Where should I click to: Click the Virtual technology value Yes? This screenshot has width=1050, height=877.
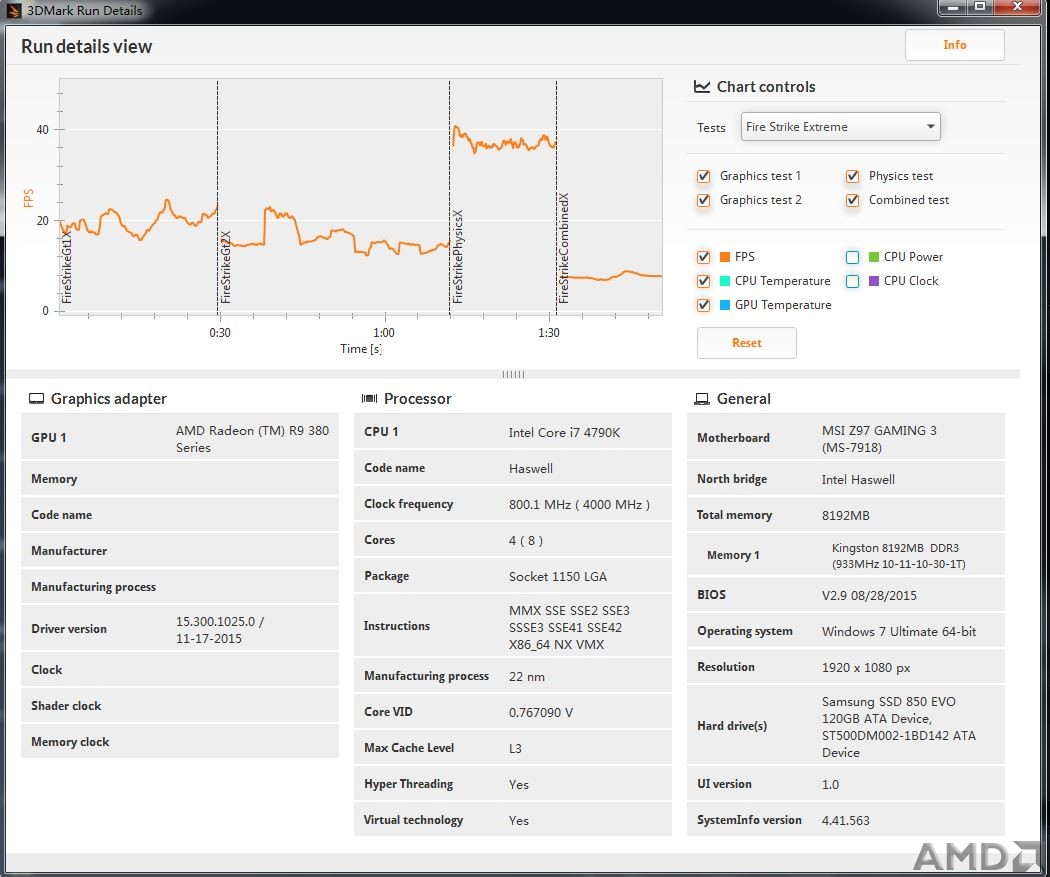click(x=518, y=821)
